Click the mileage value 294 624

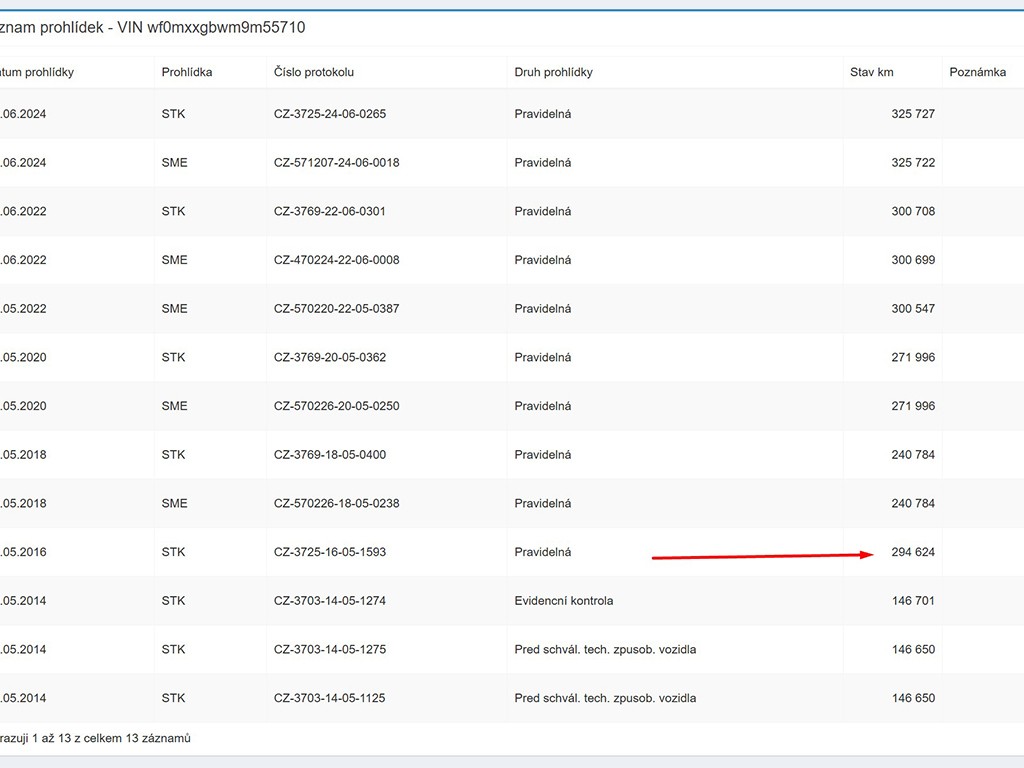click(913, 552)
